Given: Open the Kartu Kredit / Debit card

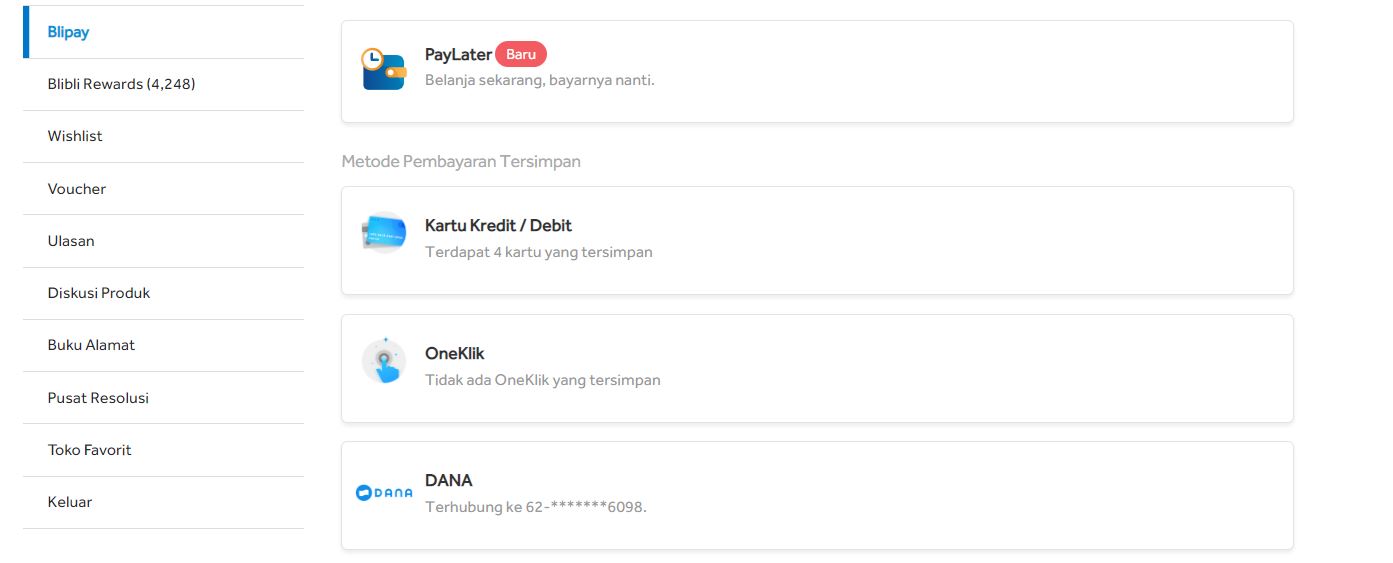Looking at the screenshot, I should tap(817, 240).
